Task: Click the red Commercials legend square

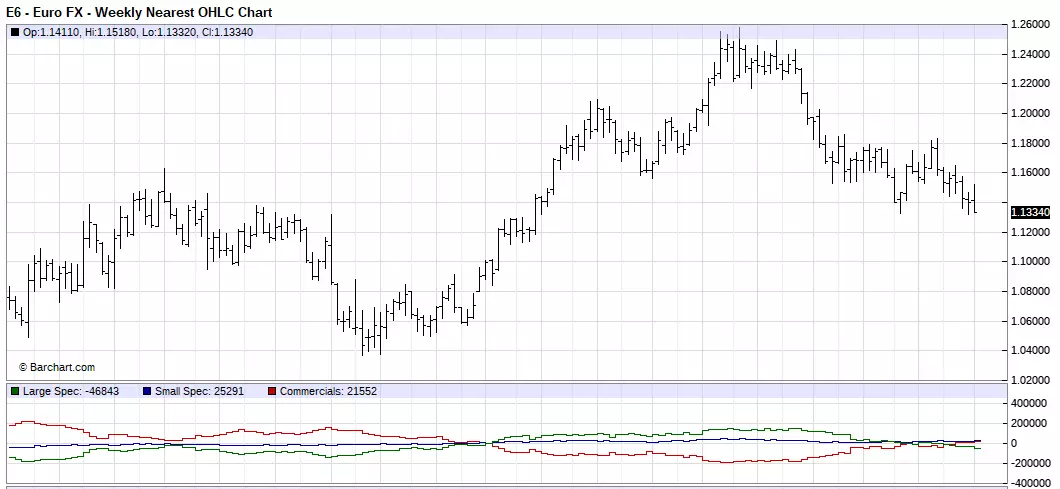Action: pyautogui.click(x=272, y=391)
